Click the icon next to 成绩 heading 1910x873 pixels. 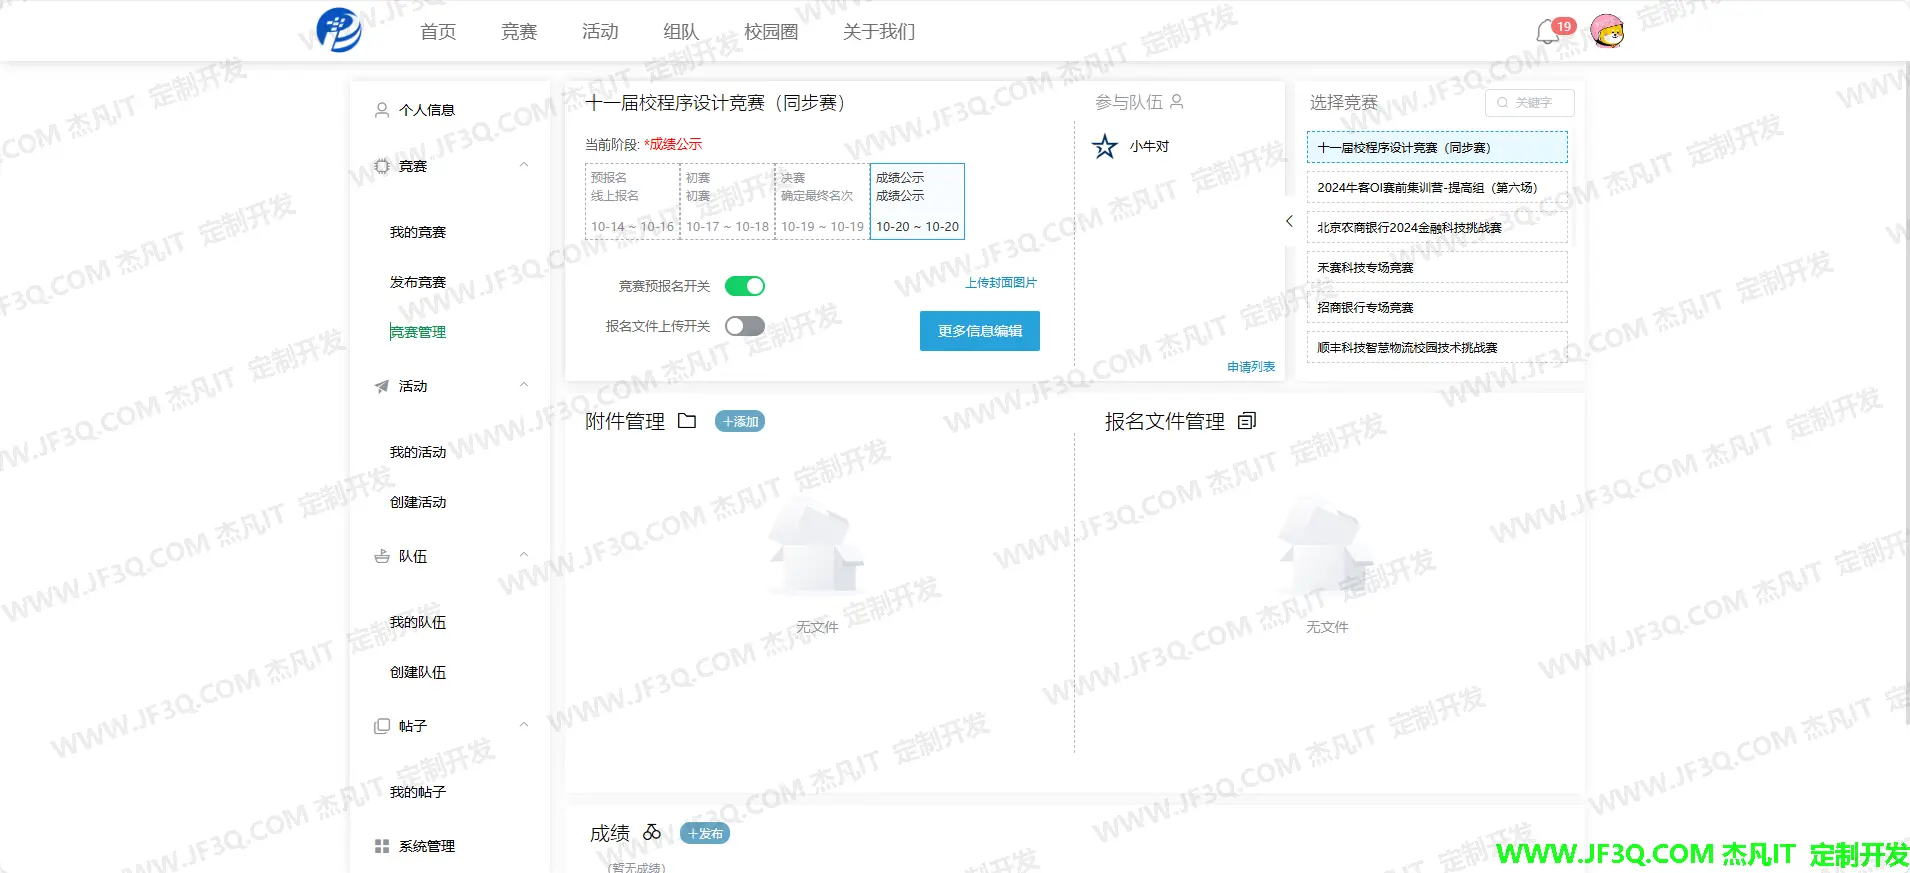point(652,833)
